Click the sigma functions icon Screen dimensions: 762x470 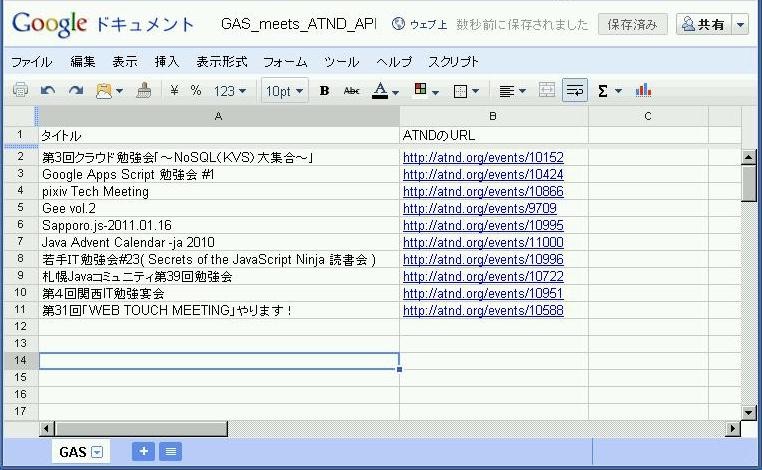coord(603,91)
